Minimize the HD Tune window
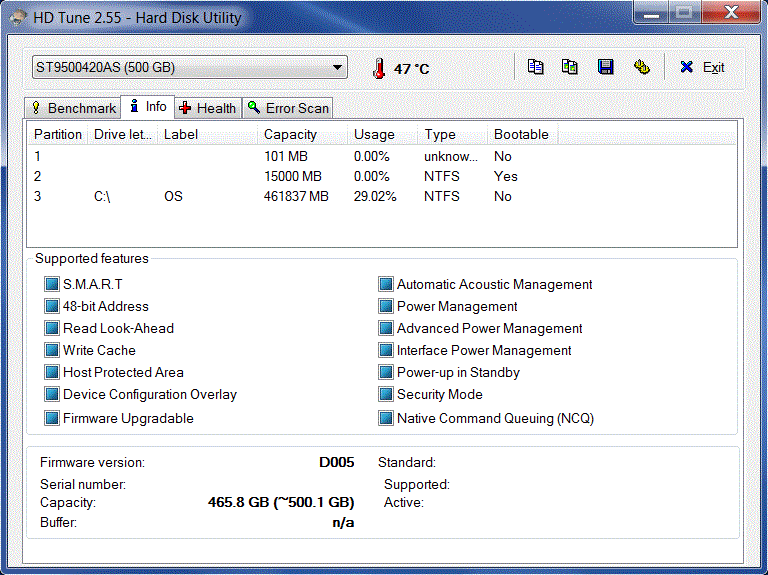Viewport: 768px width, 575px height. 651,13
